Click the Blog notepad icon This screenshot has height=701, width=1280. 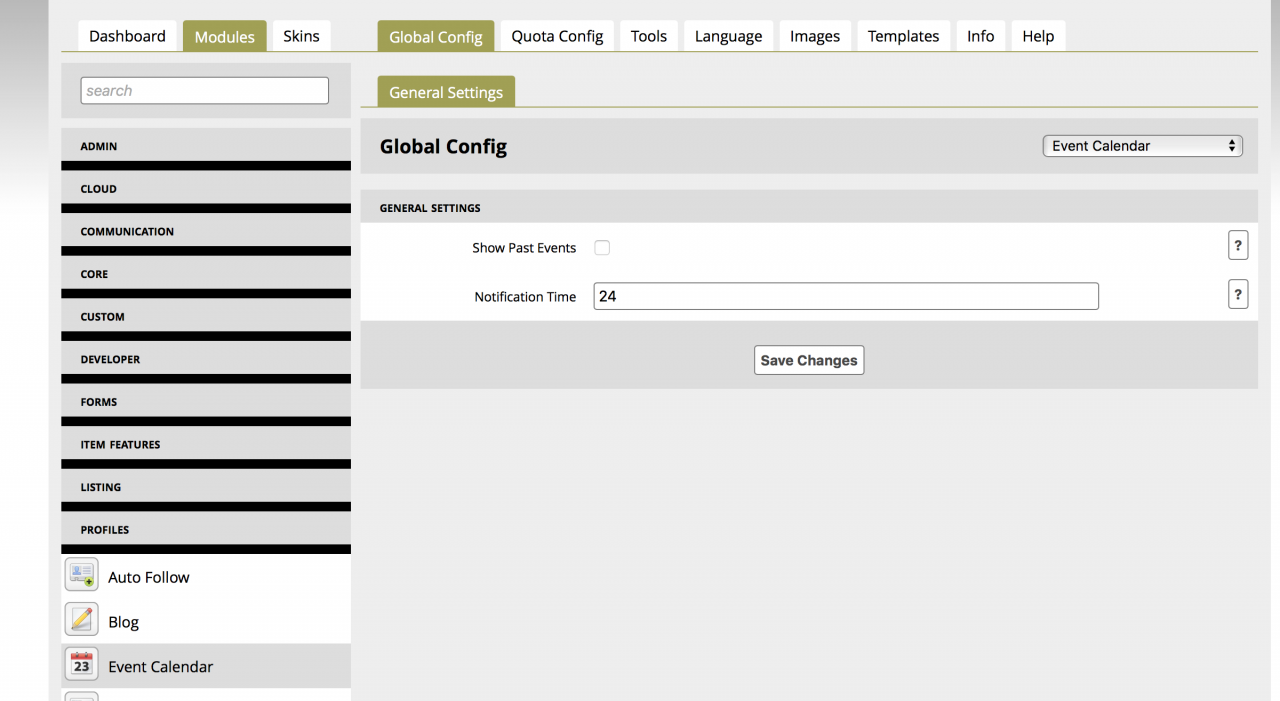point(82,620)
